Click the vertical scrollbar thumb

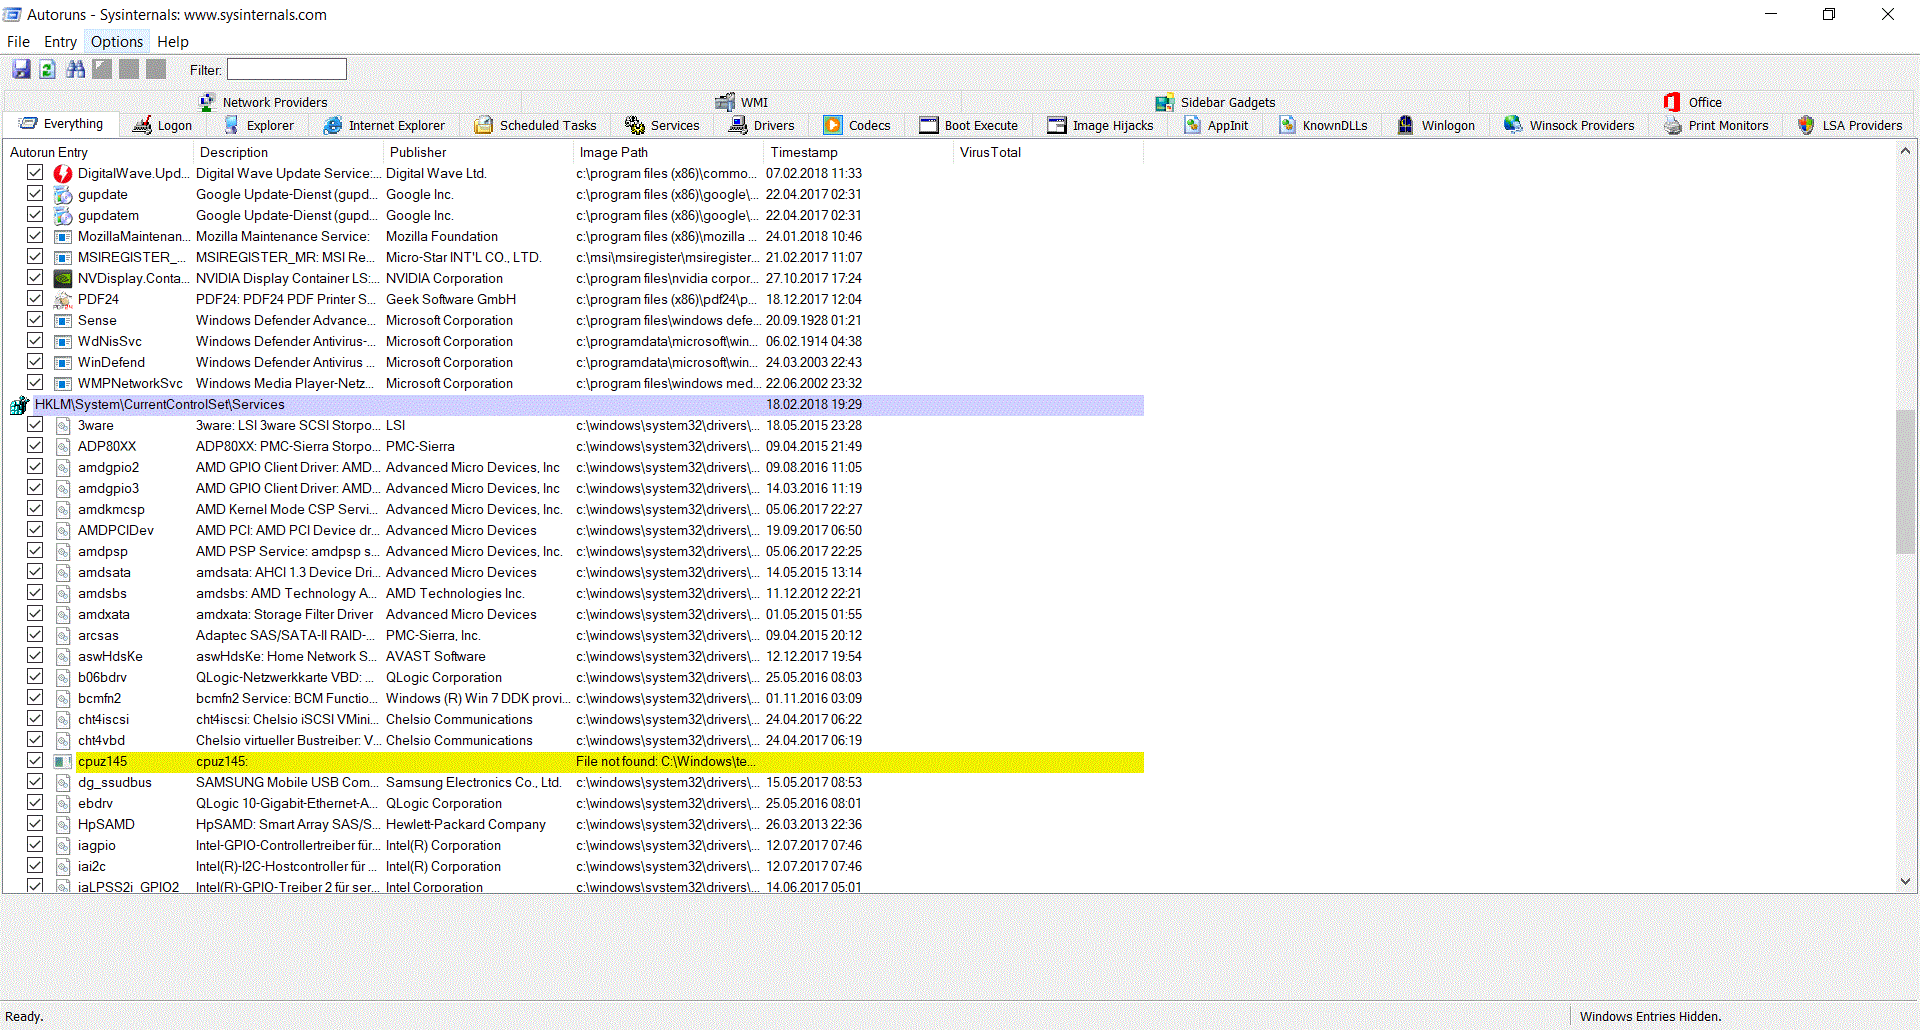click(x=1905, y=481)
